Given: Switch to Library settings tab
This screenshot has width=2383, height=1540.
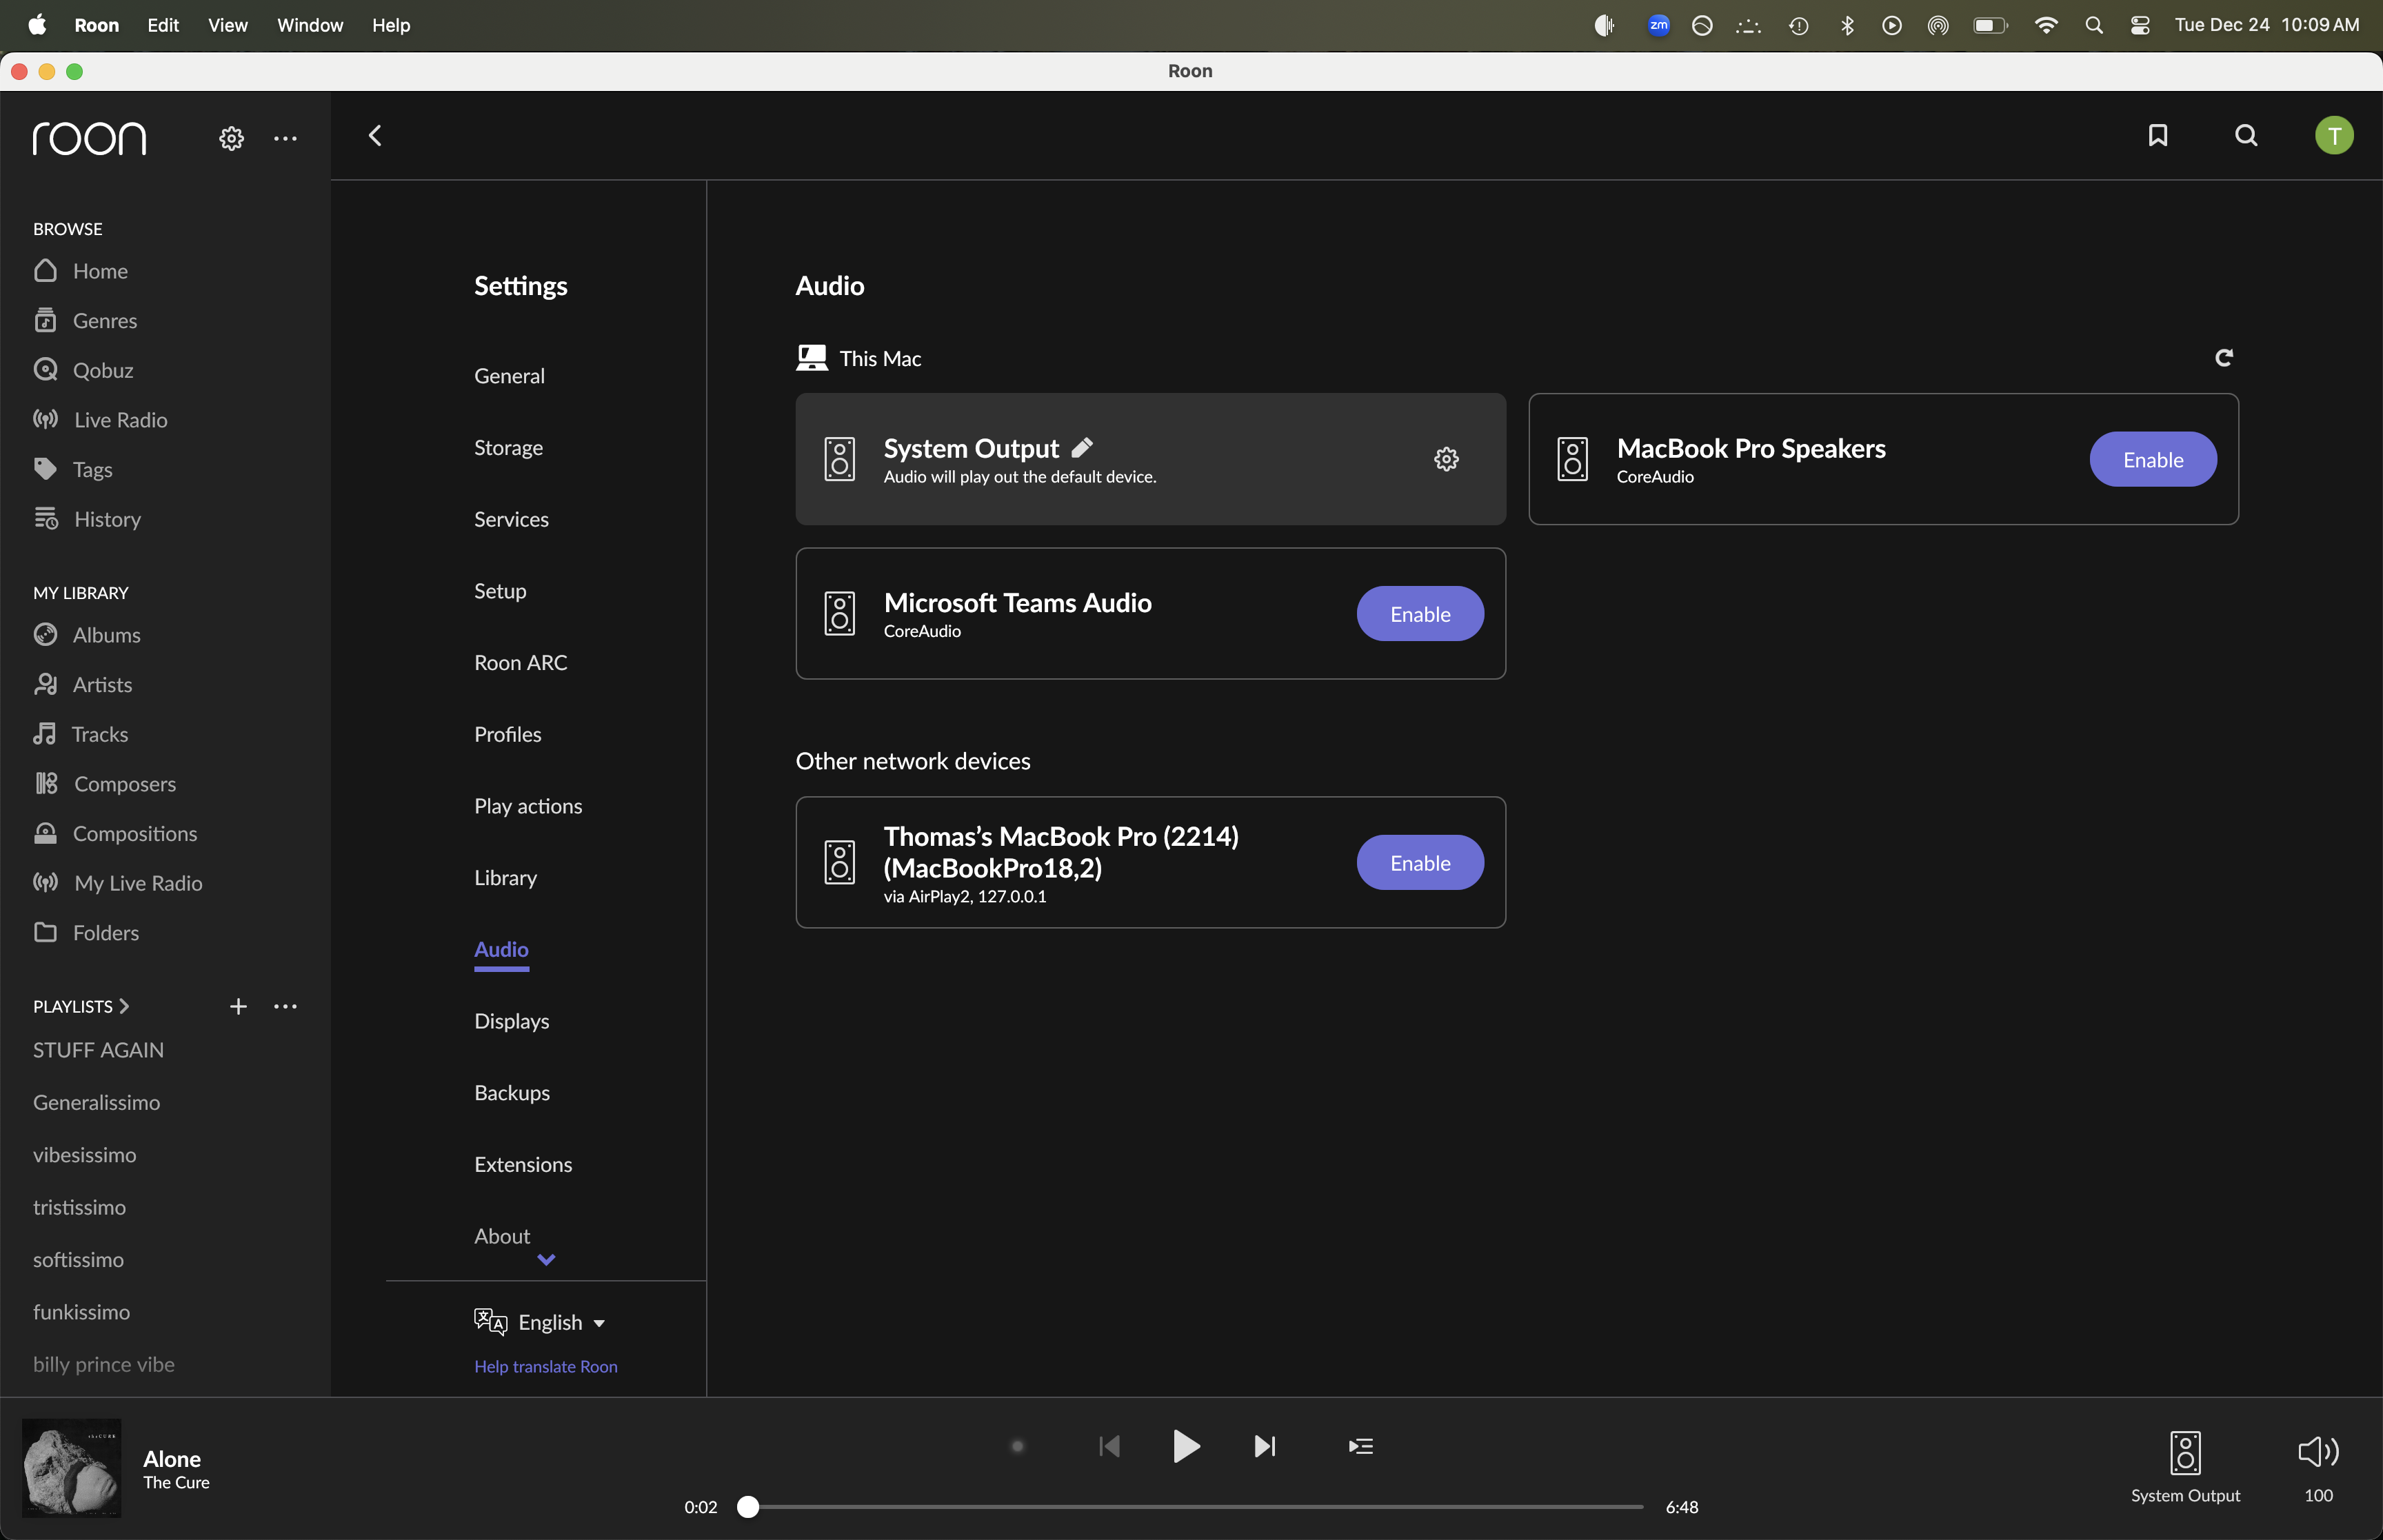Looking at the screenshot, I should click(505, 877).
